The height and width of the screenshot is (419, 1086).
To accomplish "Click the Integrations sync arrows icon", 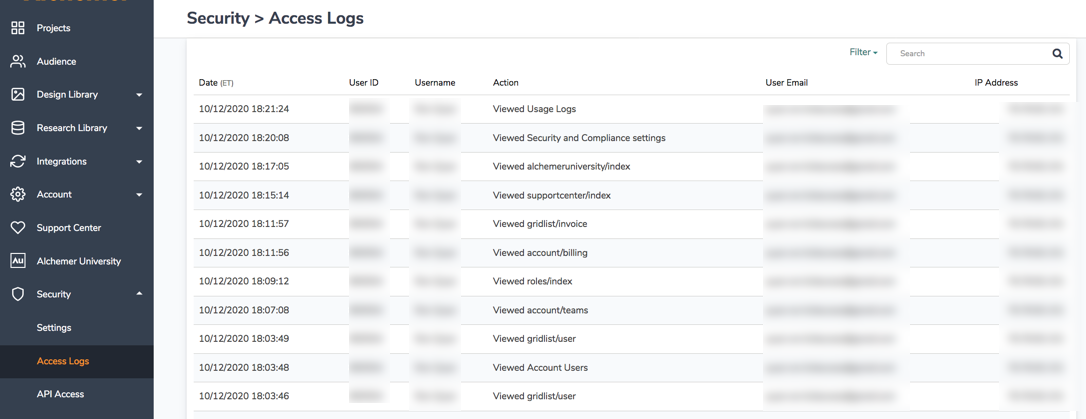I will [18, 161].
